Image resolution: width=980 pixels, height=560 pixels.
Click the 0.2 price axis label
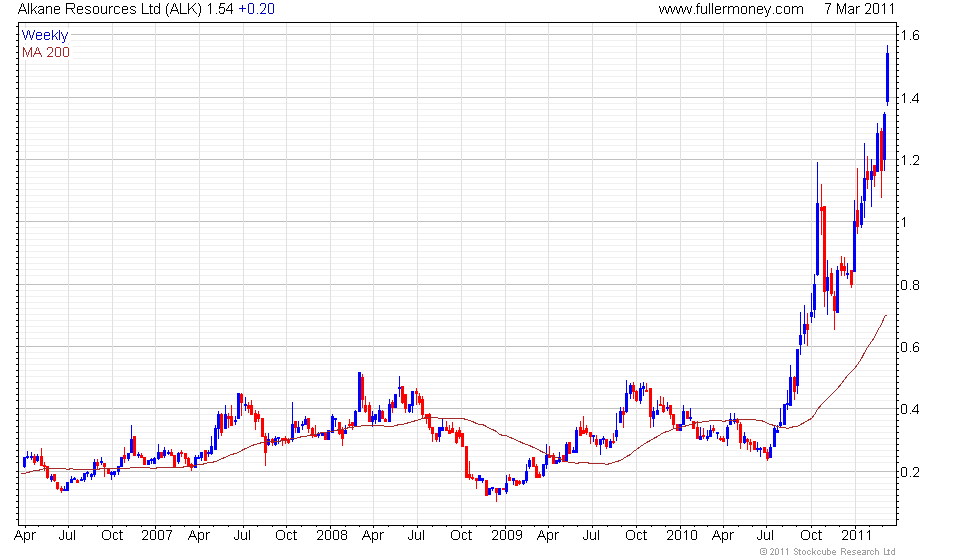click(910, 472)
